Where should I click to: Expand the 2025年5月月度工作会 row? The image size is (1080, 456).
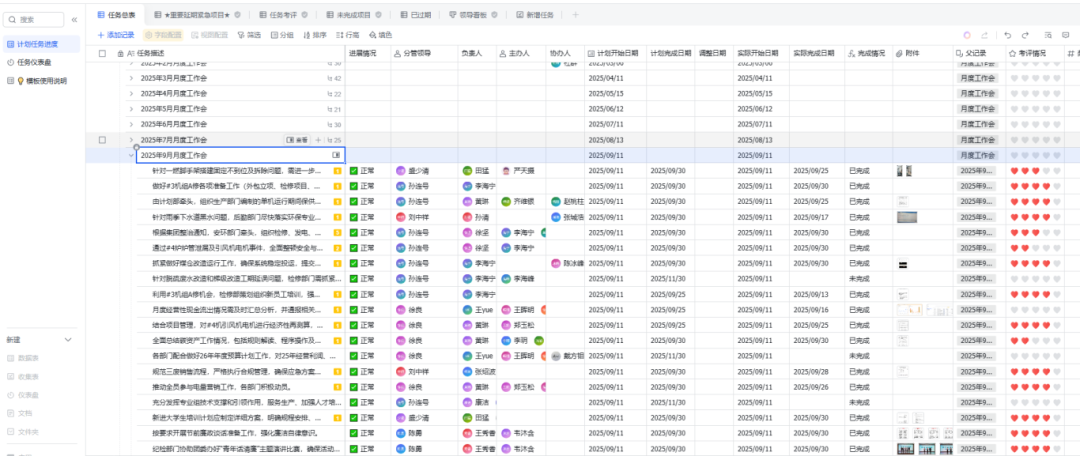(131, 109)
